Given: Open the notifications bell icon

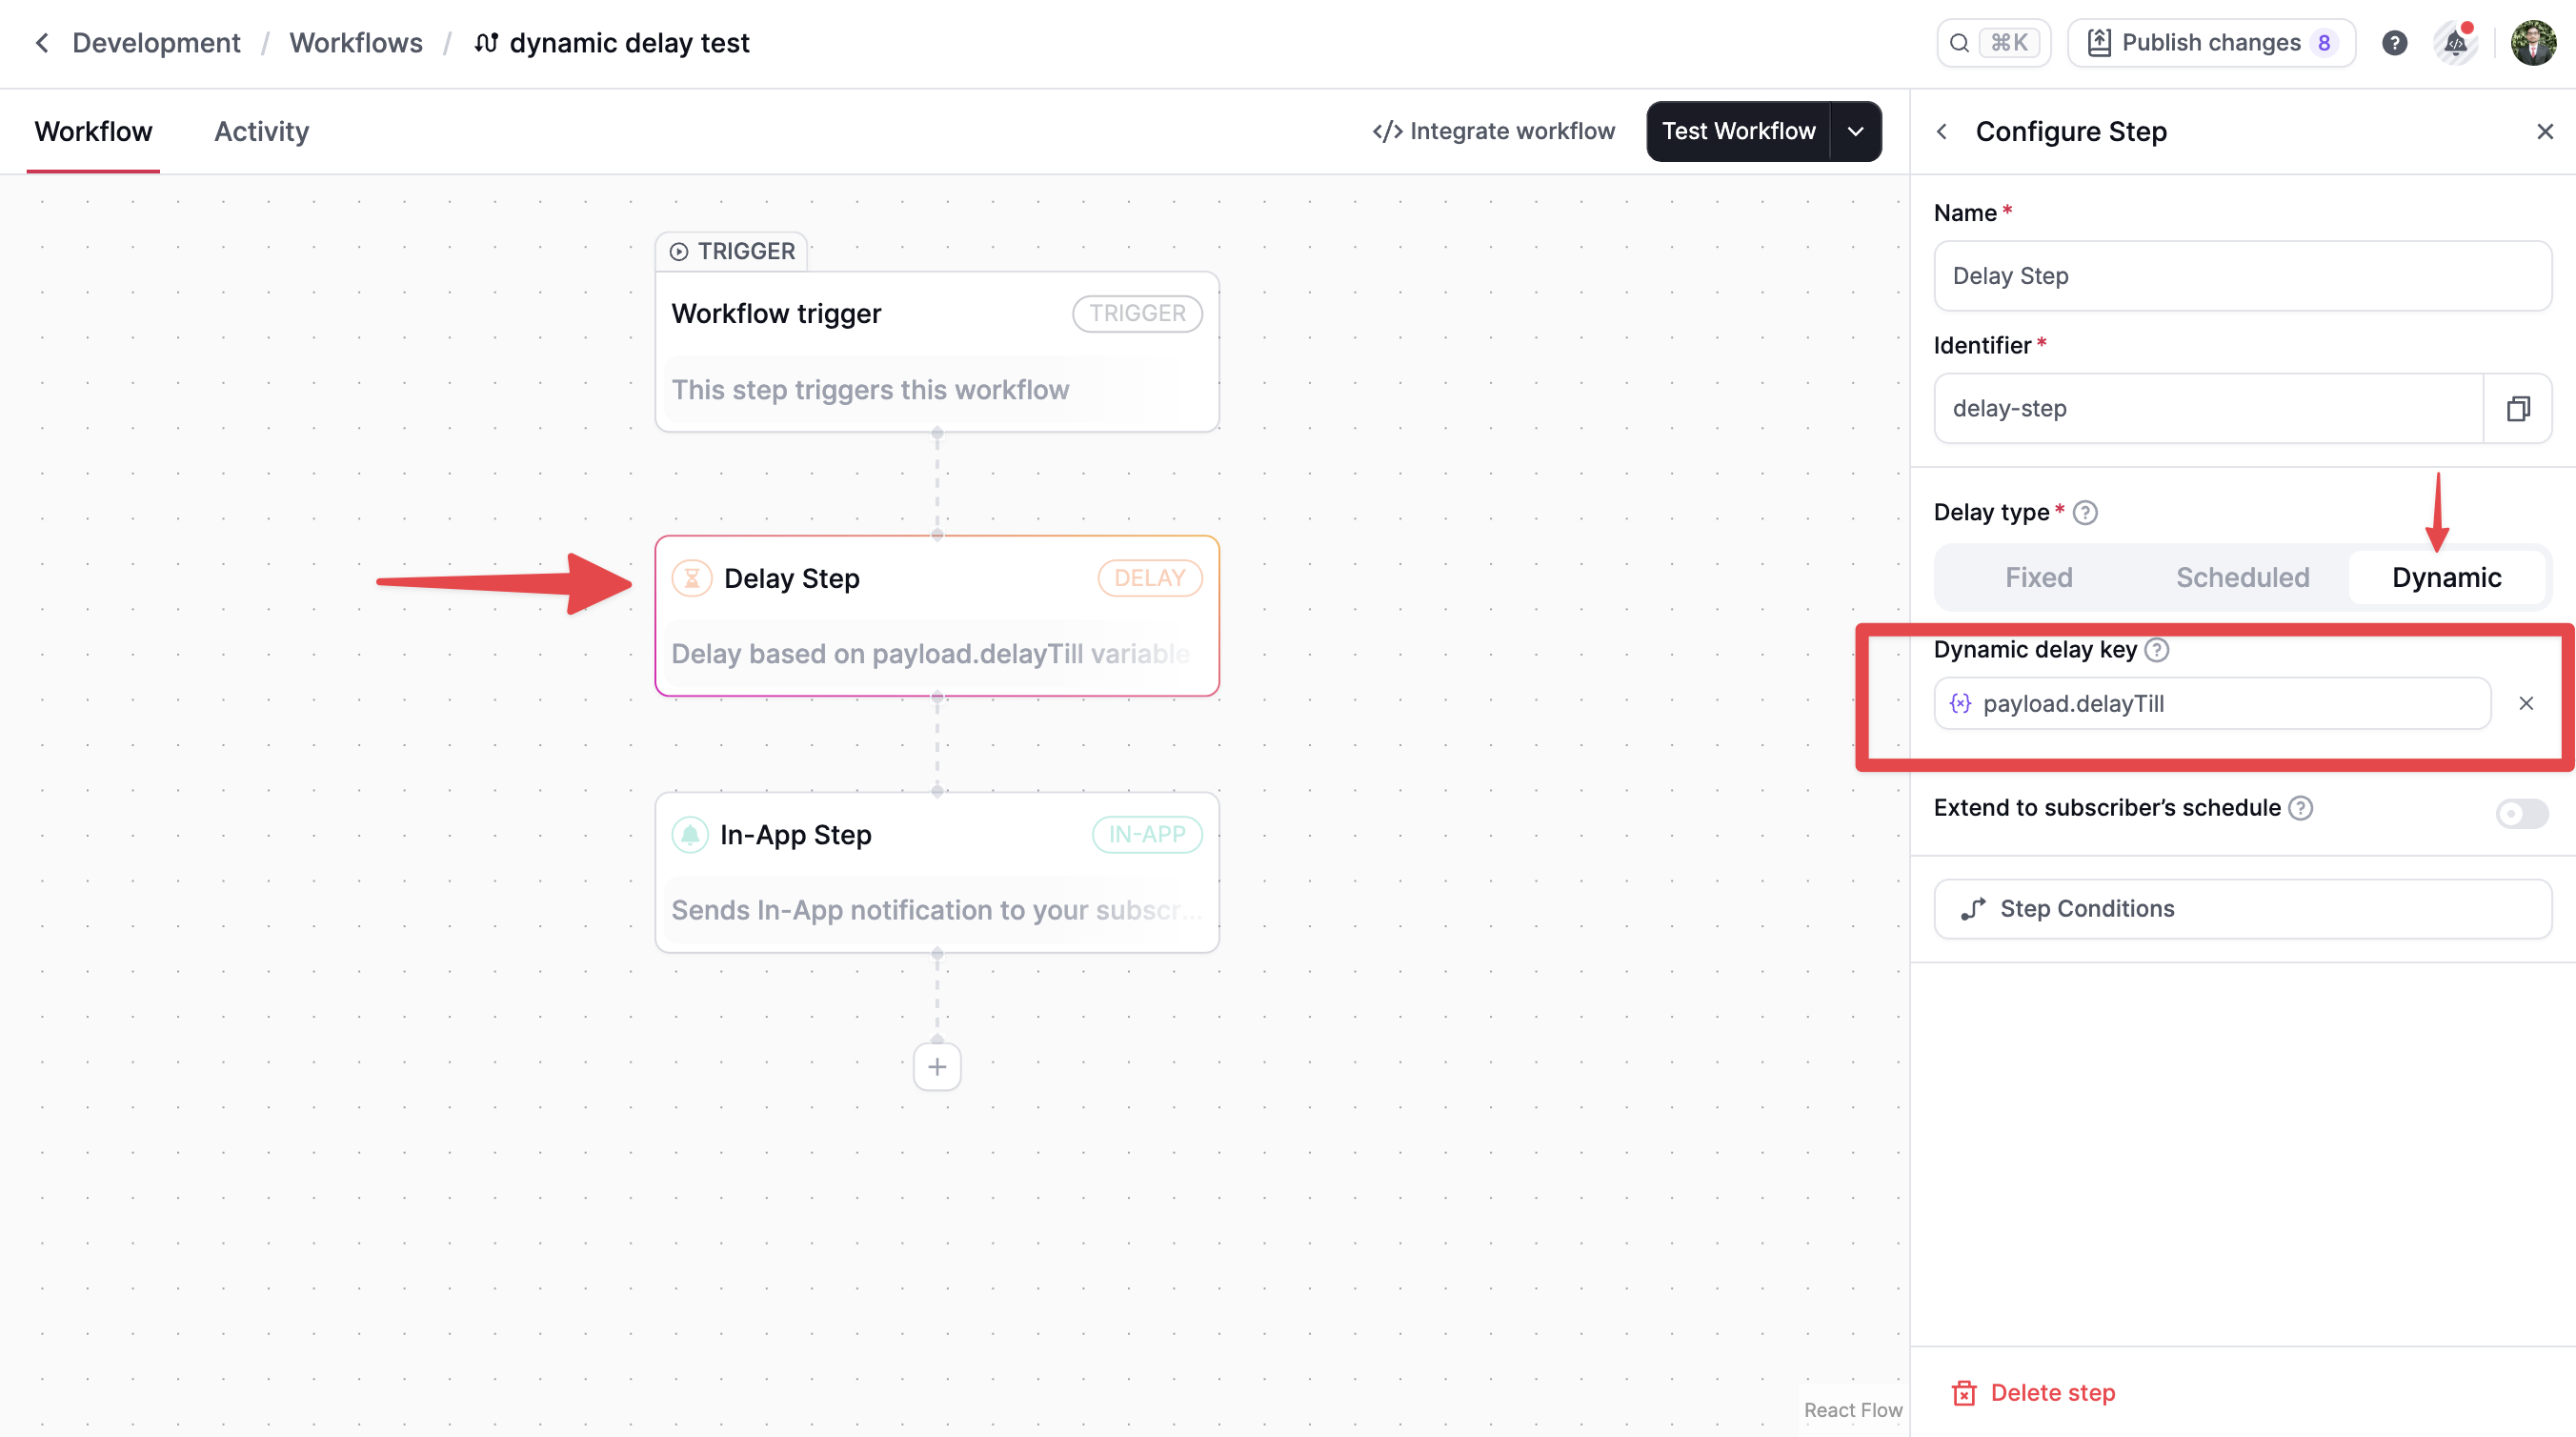Looking at the screenshot, I should pos(2454,43).
